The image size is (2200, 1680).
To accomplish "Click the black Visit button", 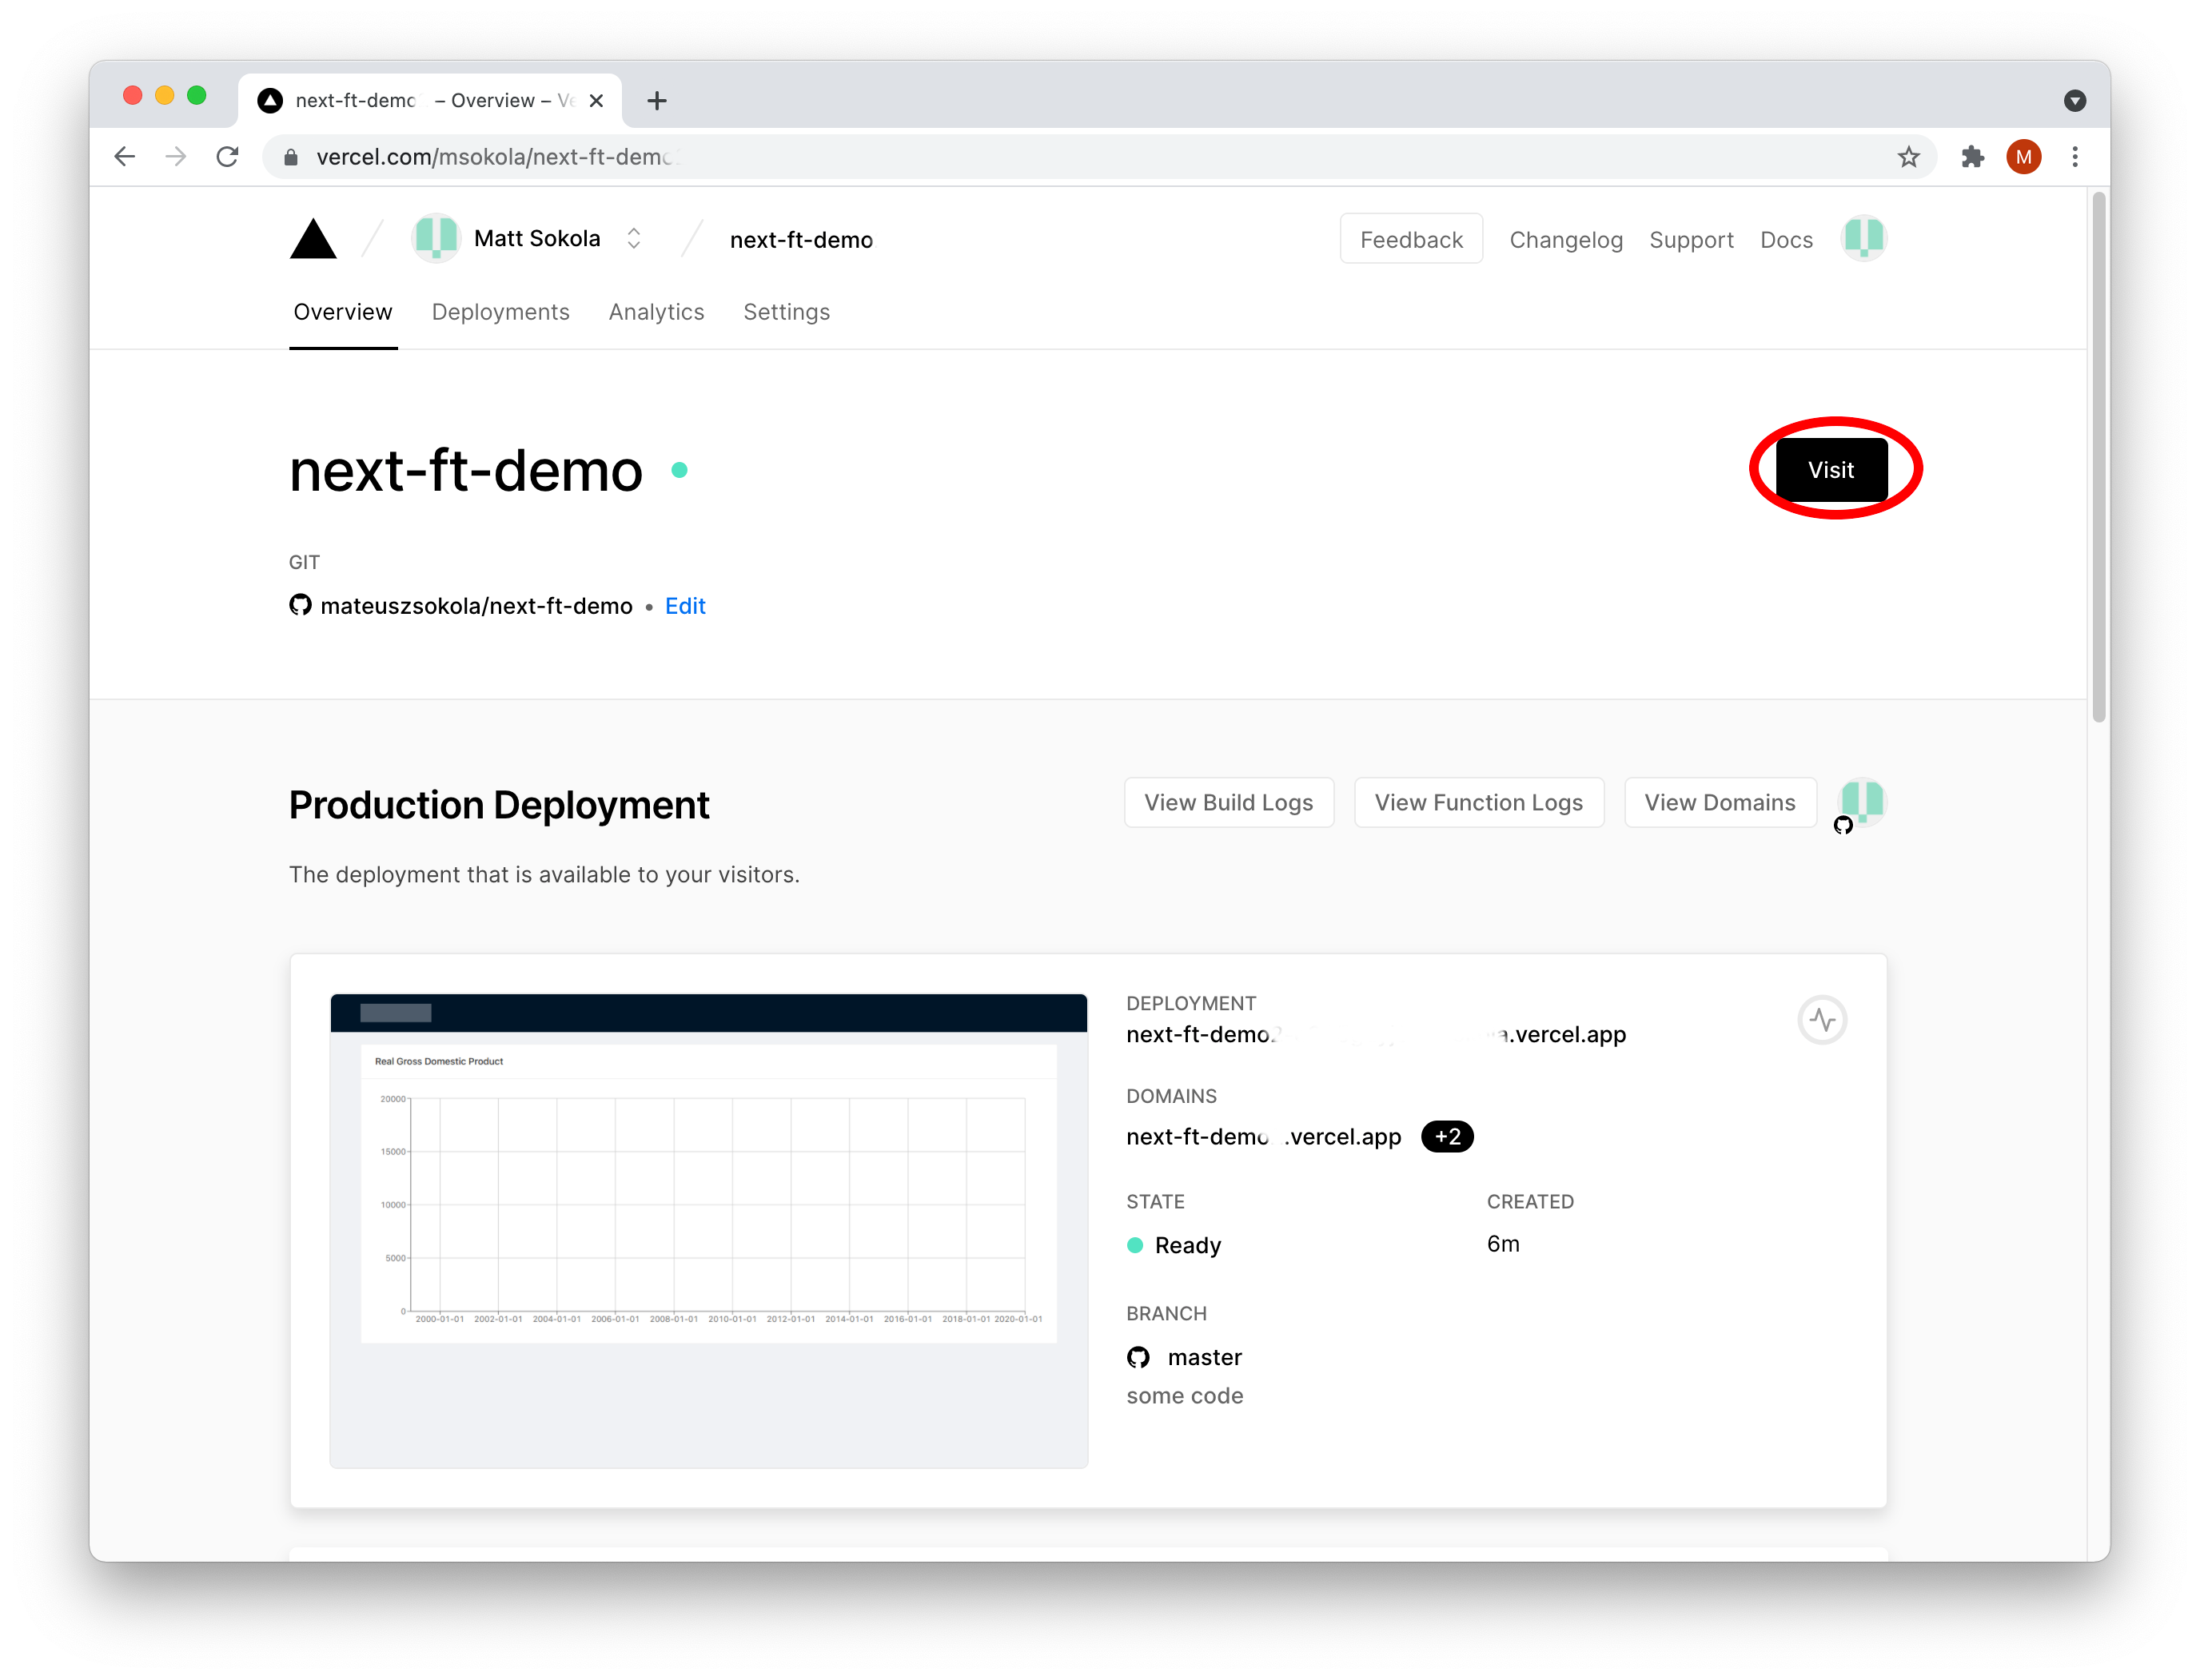I will point(1831,469).
